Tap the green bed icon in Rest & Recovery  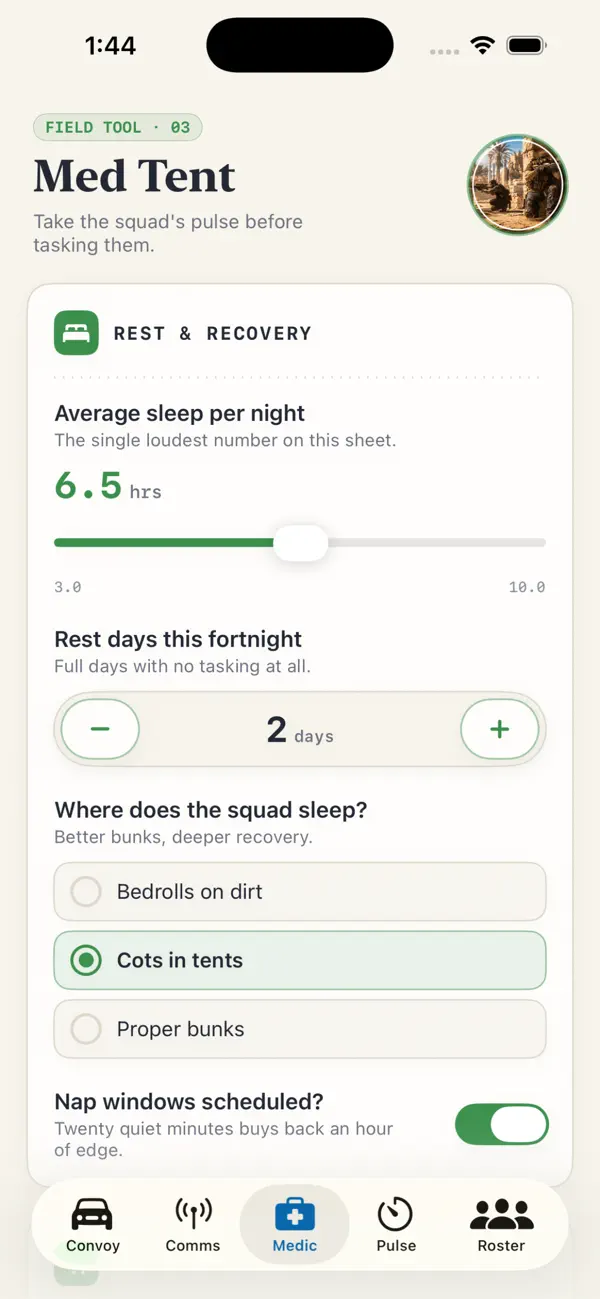point(76,333)
